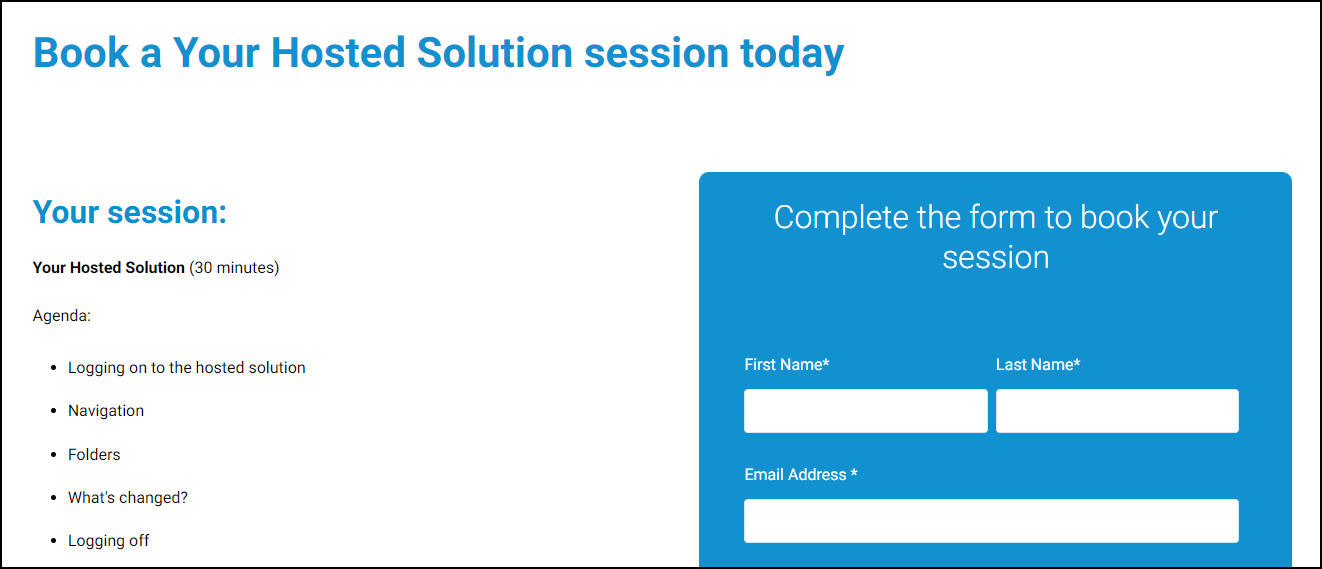The height and width of the screenshot is (569, 1322).
Task: Click the "Agenda:" label
Action: (62, 316)
